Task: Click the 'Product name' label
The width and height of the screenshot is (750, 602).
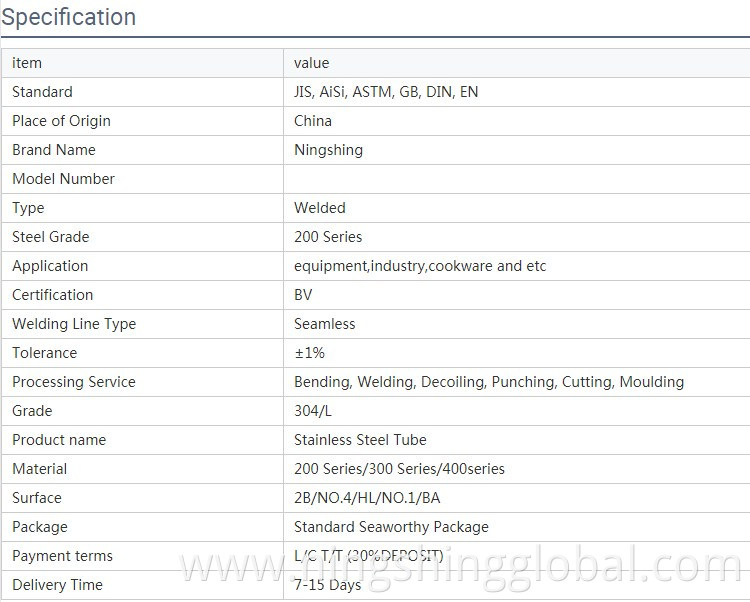Action: pyautogui.click(x=59, y=440)
